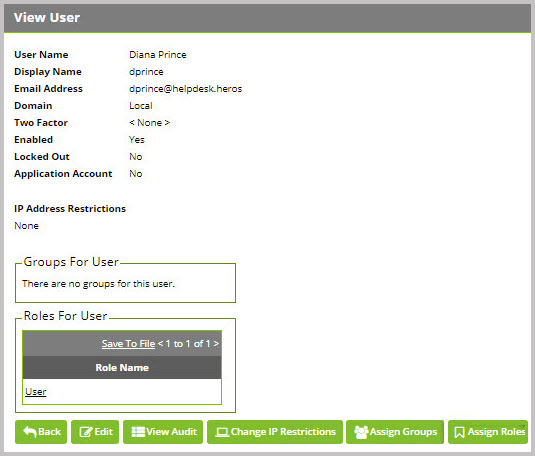Image resolution: width=535 pixels, height=456 pixels.
Task: Click the dprince@helpdesk.heros email address
Action: (x=186, y=89)
